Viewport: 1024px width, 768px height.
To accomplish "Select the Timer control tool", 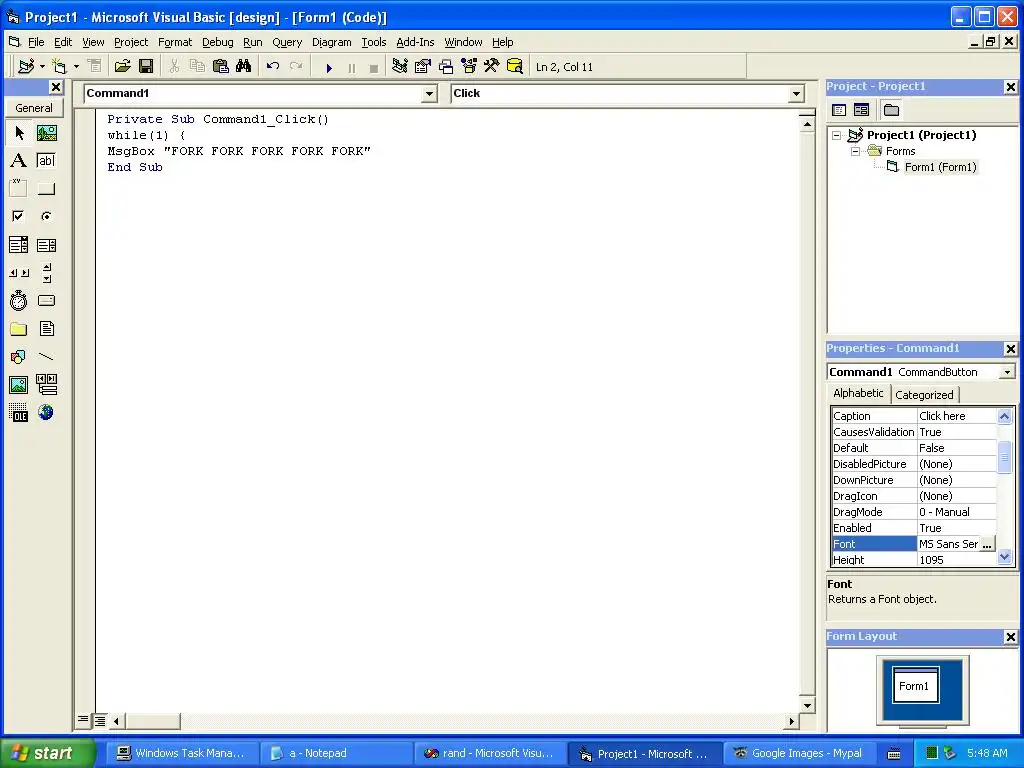I will 19,300.
